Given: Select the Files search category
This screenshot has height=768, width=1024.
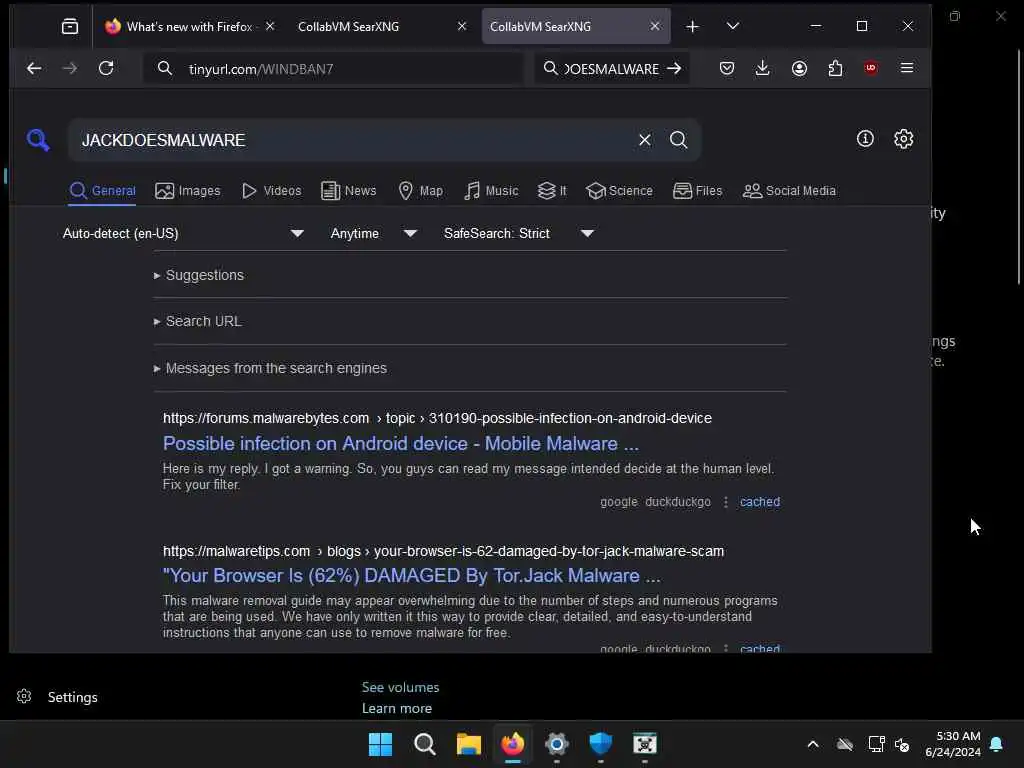Looking at the screenshot, I should click(697, 191).
